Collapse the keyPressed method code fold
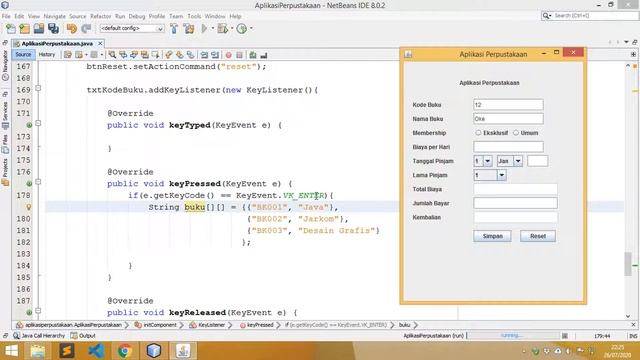Viewport: 640px width, 360px height. 38,182
